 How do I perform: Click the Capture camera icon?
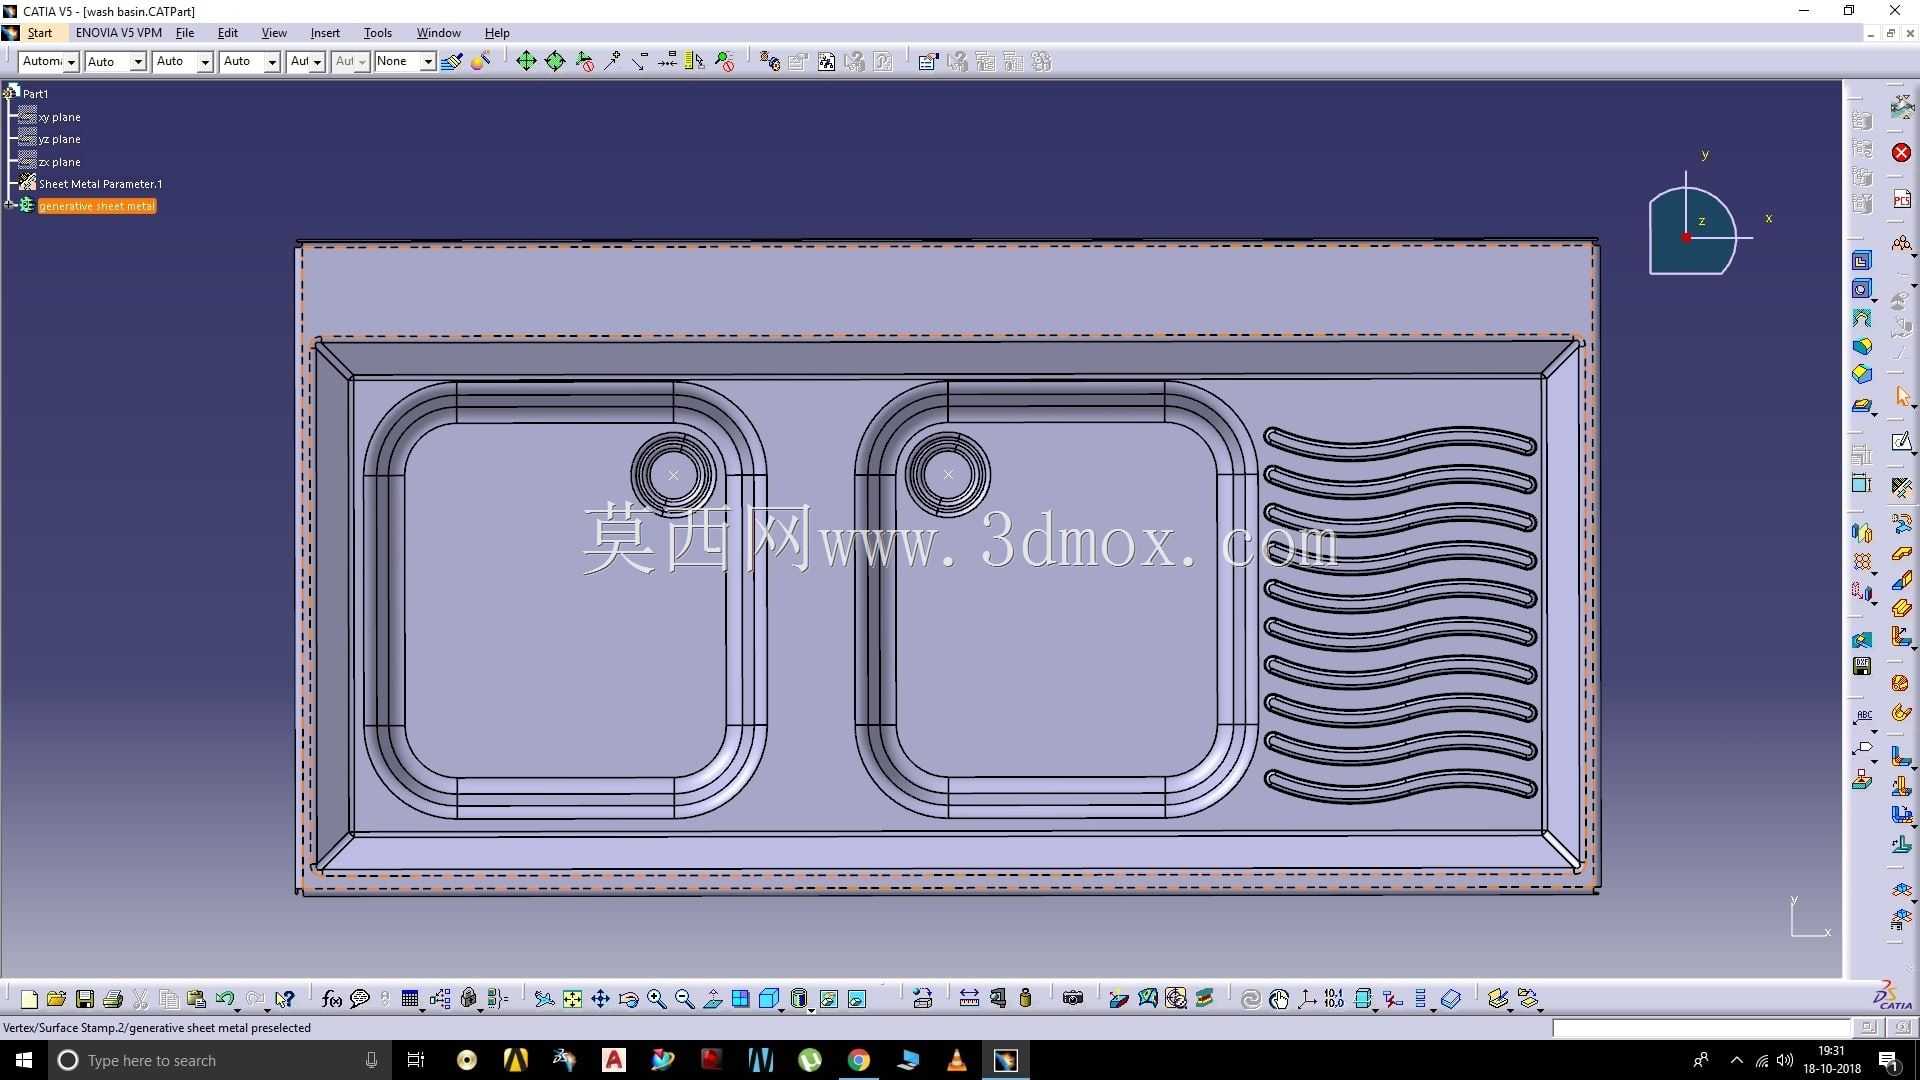click(1073, 998)
